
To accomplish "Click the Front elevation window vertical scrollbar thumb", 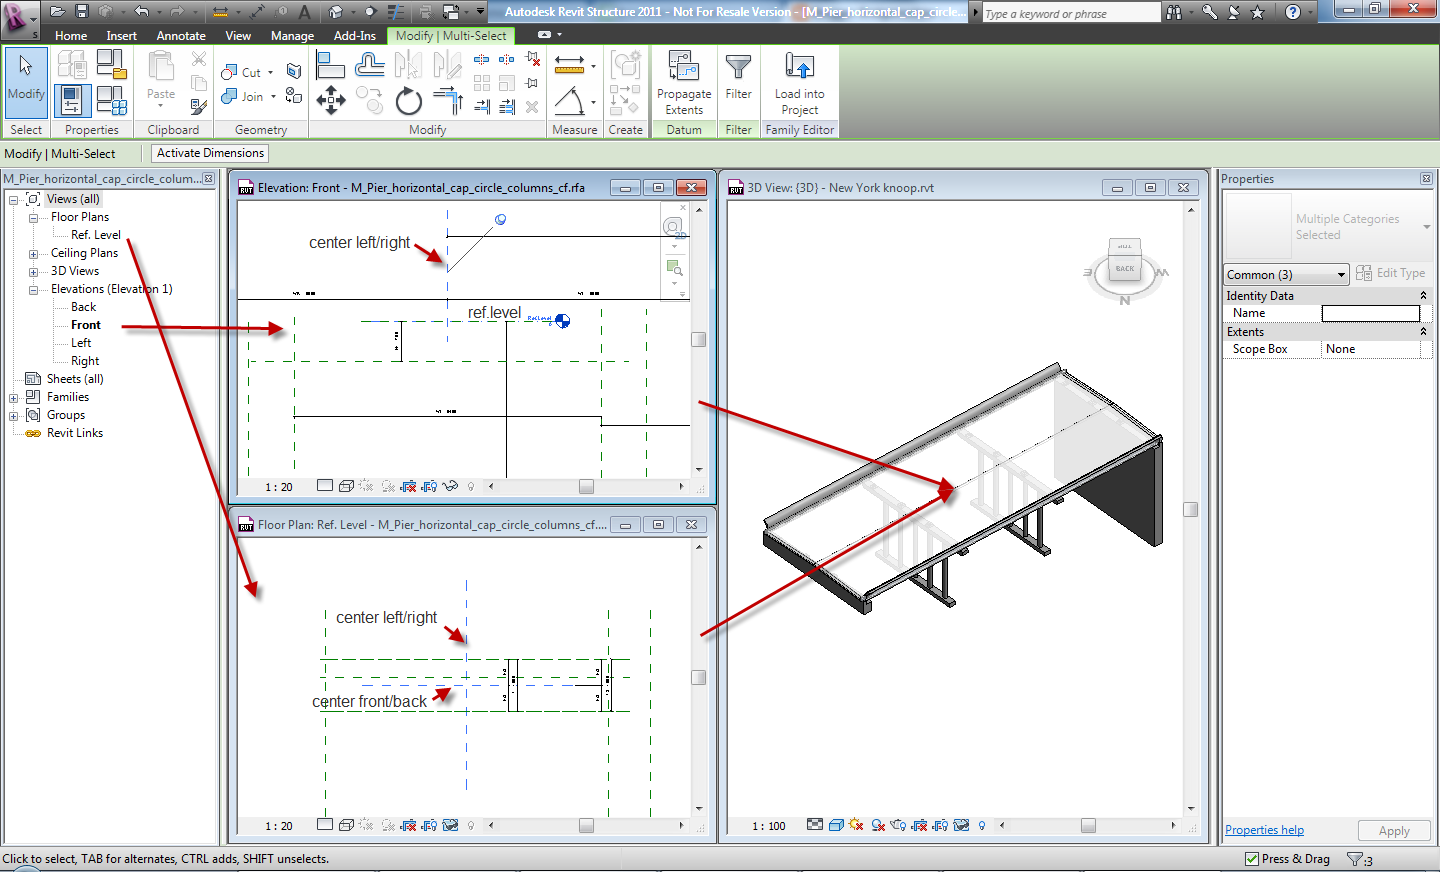I will click(699, 339).
